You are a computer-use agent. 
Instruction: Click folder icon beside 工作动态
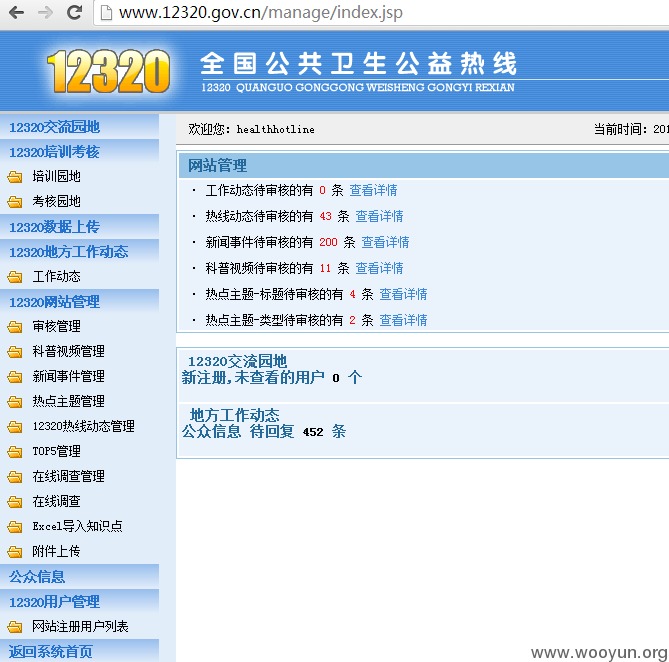pos(15,277)
